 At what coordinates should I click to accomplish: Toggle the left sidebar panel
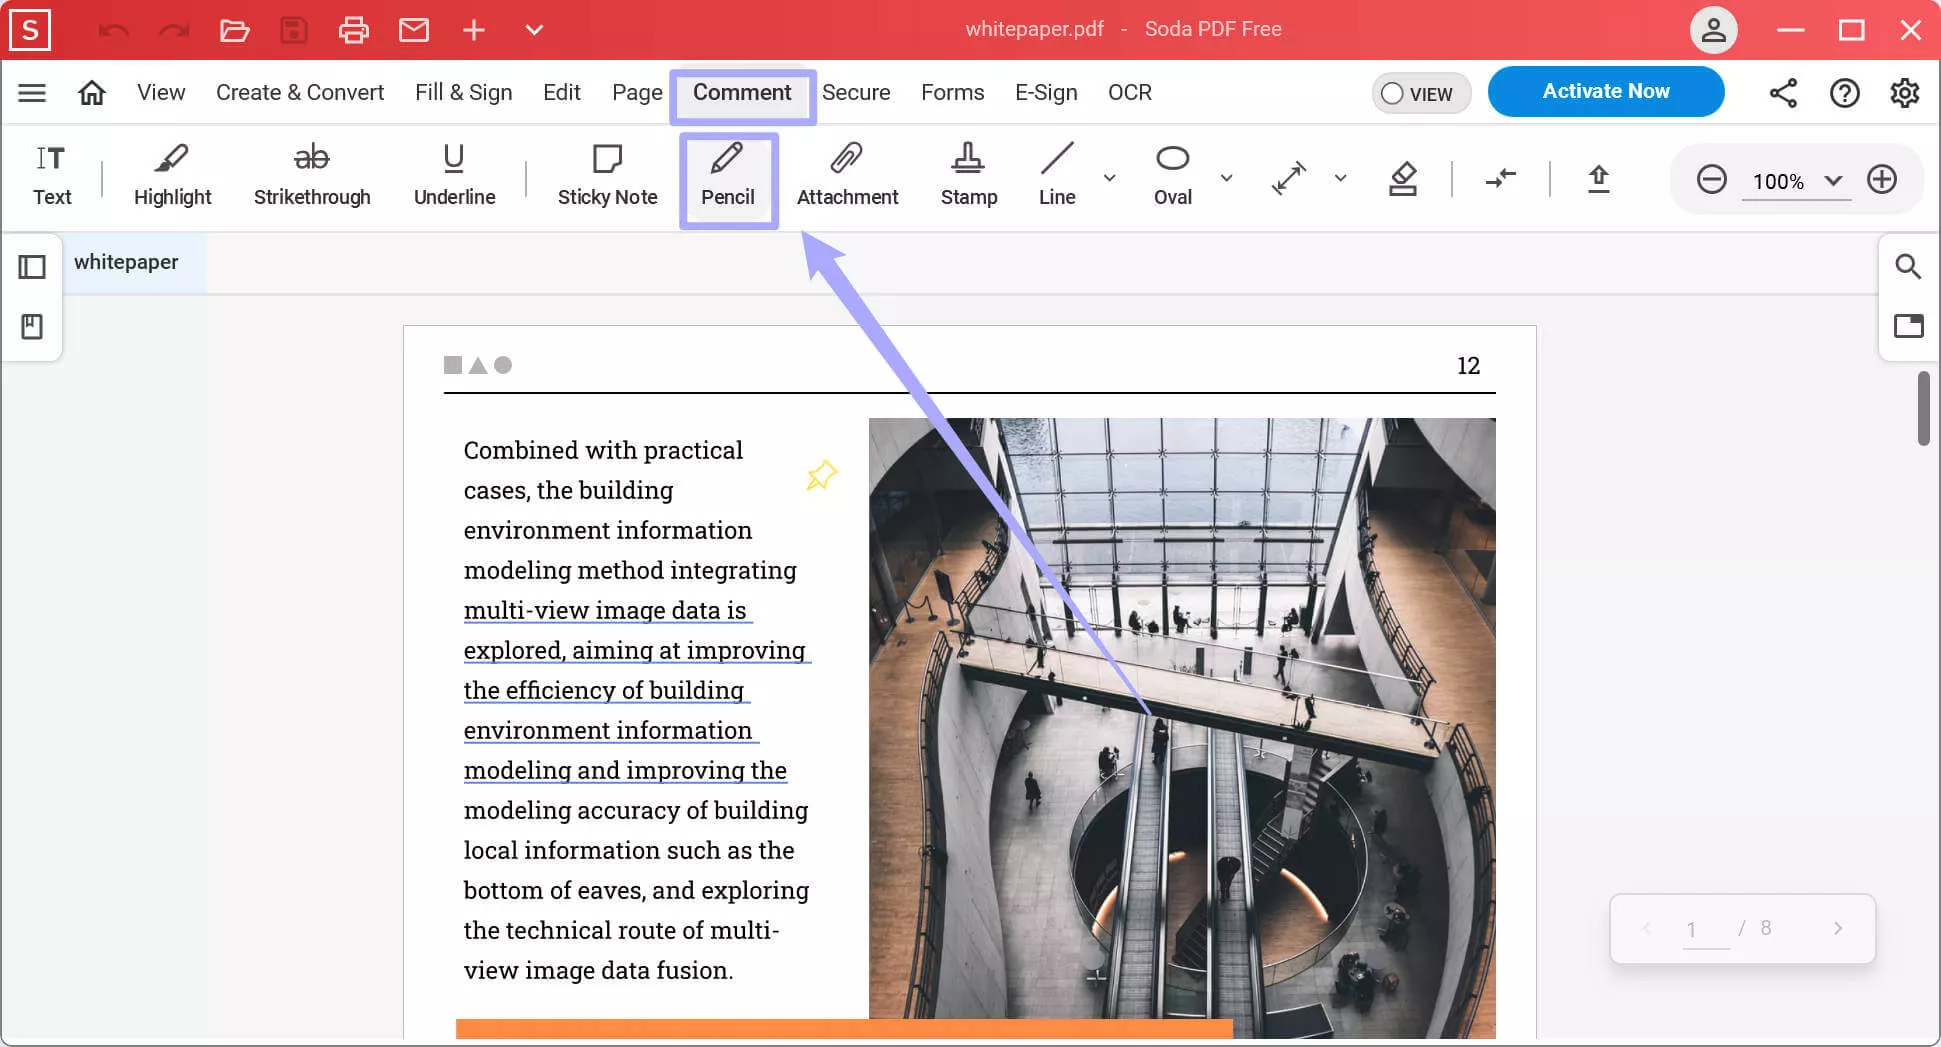(32, 267)
